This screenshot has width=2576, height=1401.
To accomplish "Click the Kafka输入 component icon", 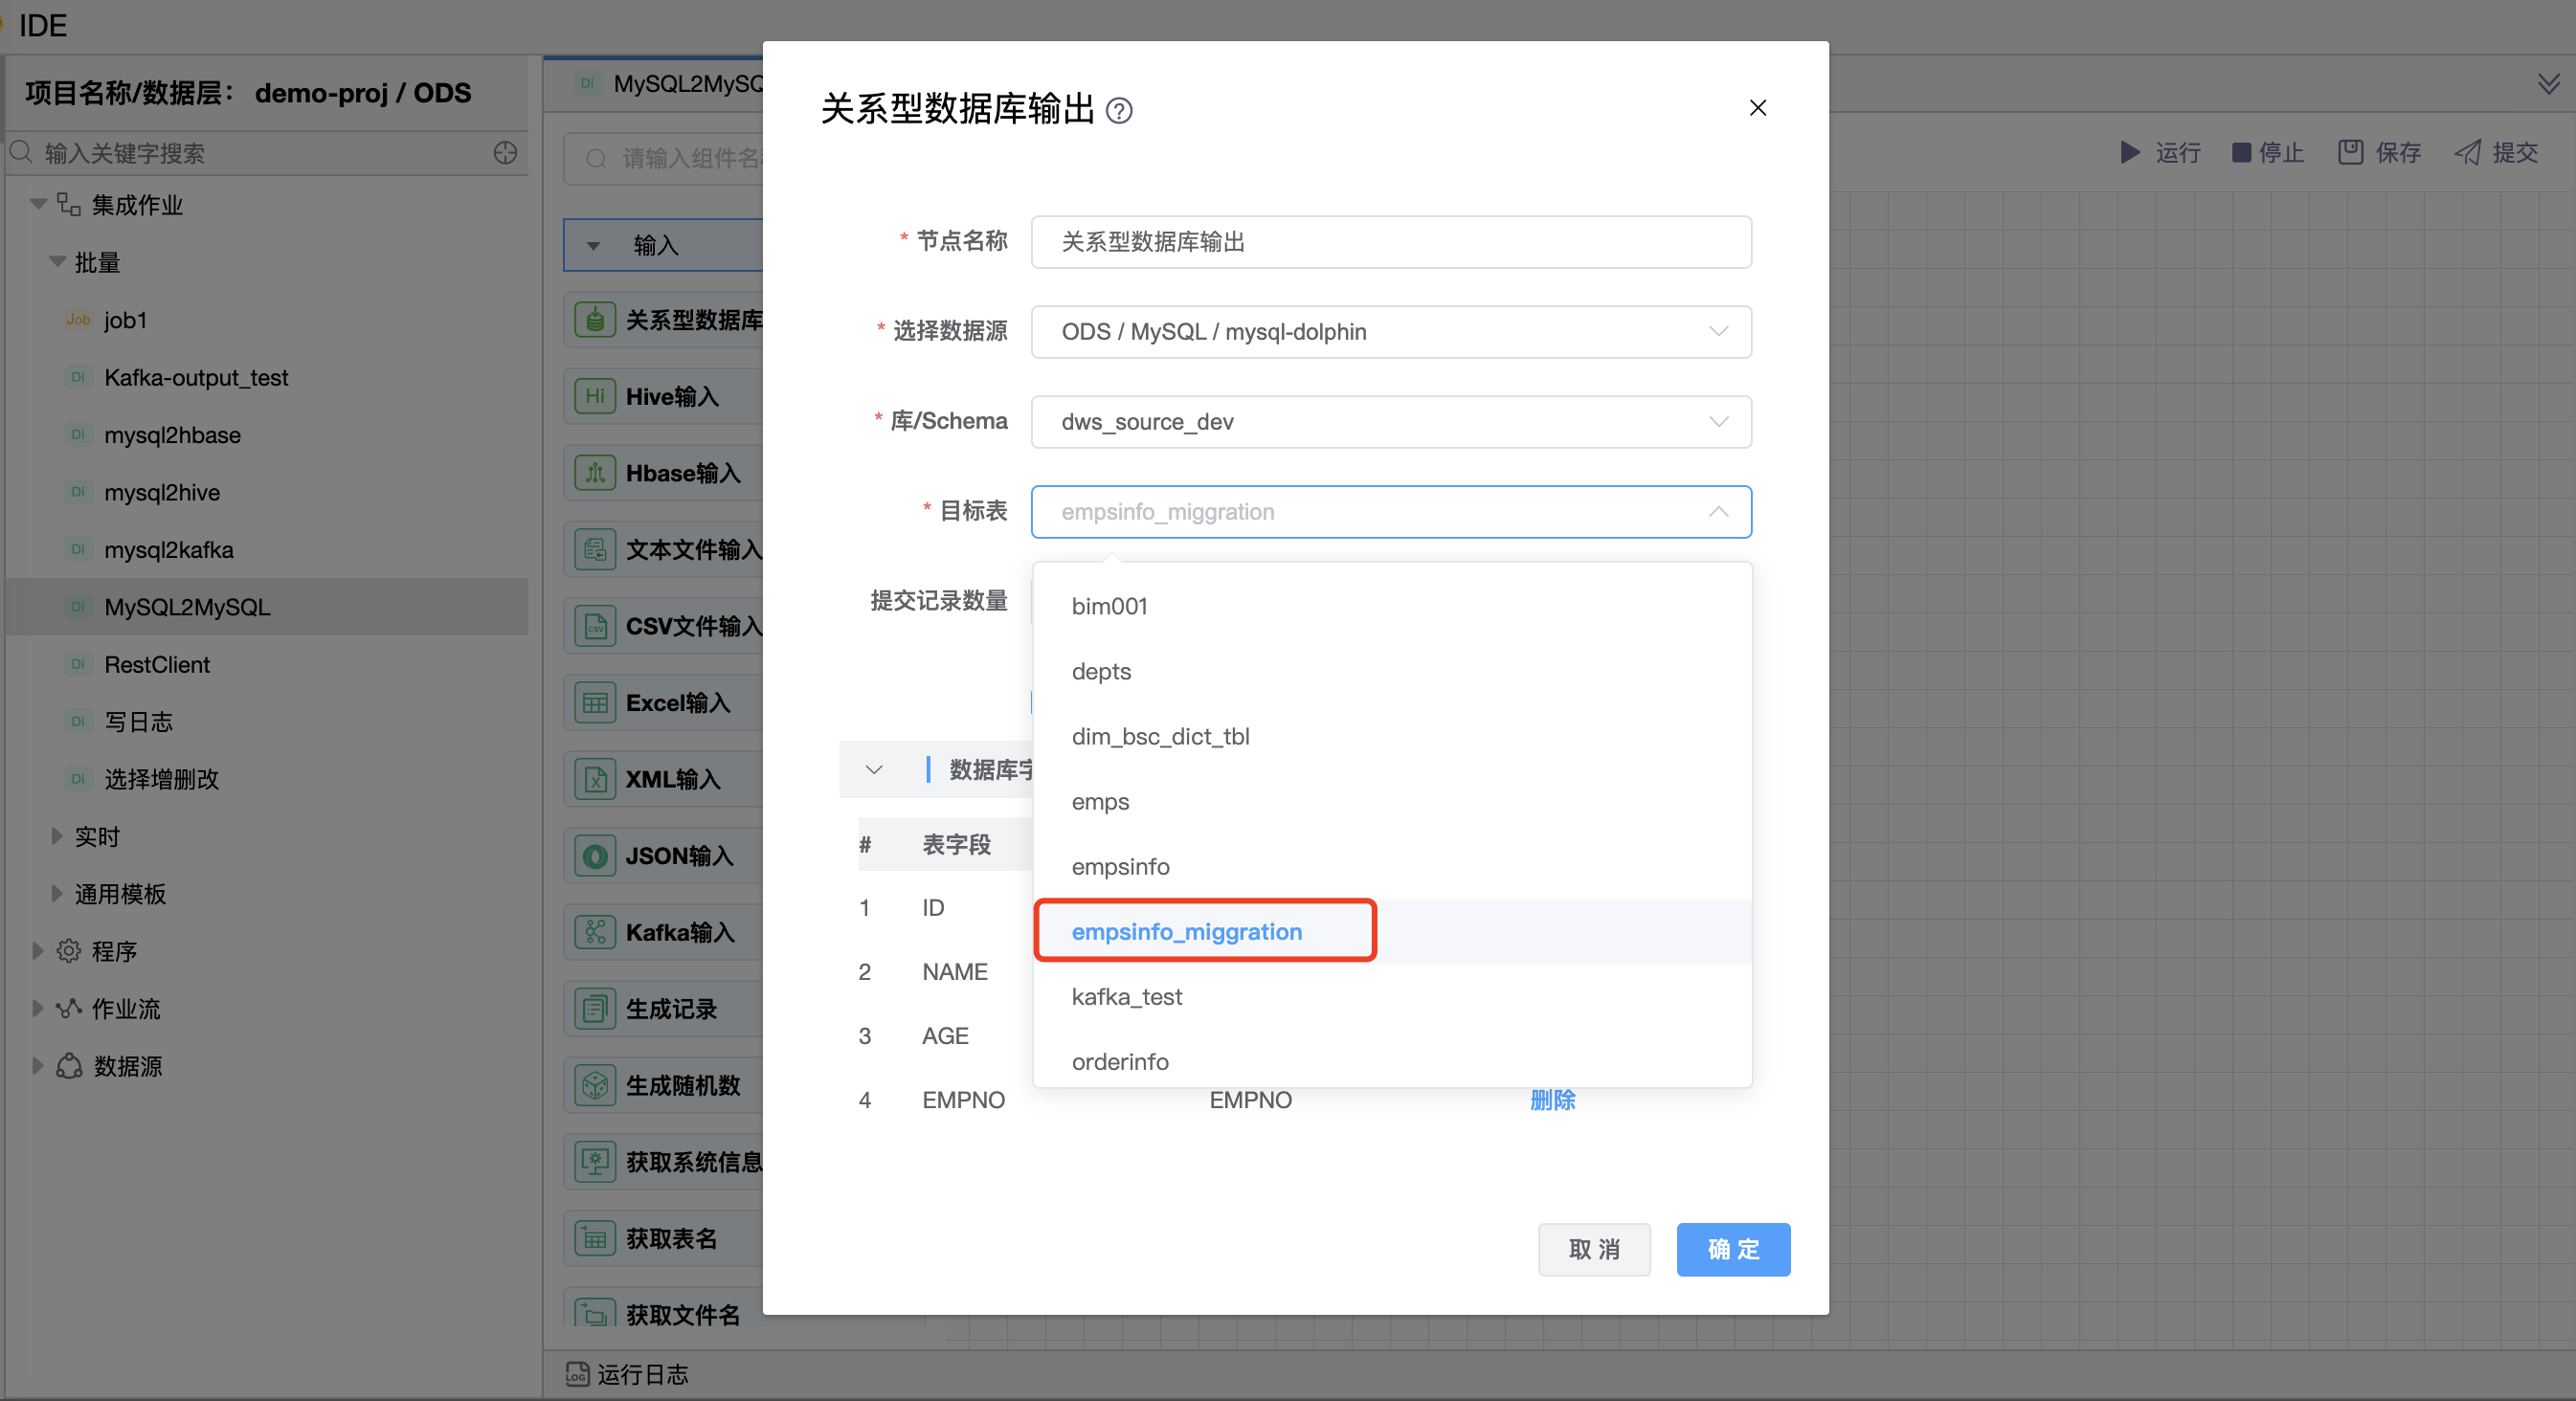I will click(x=595, y=932).
